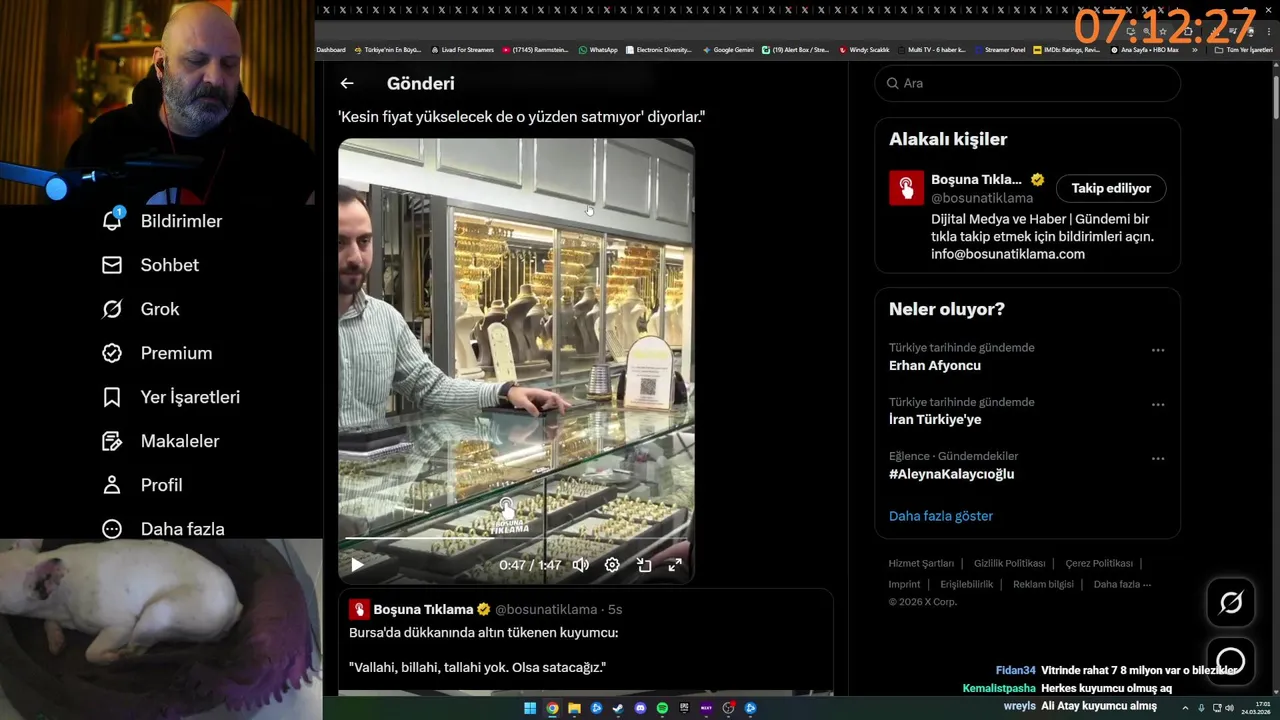
Task: Seek on the video progress bar
Action: 516,539
